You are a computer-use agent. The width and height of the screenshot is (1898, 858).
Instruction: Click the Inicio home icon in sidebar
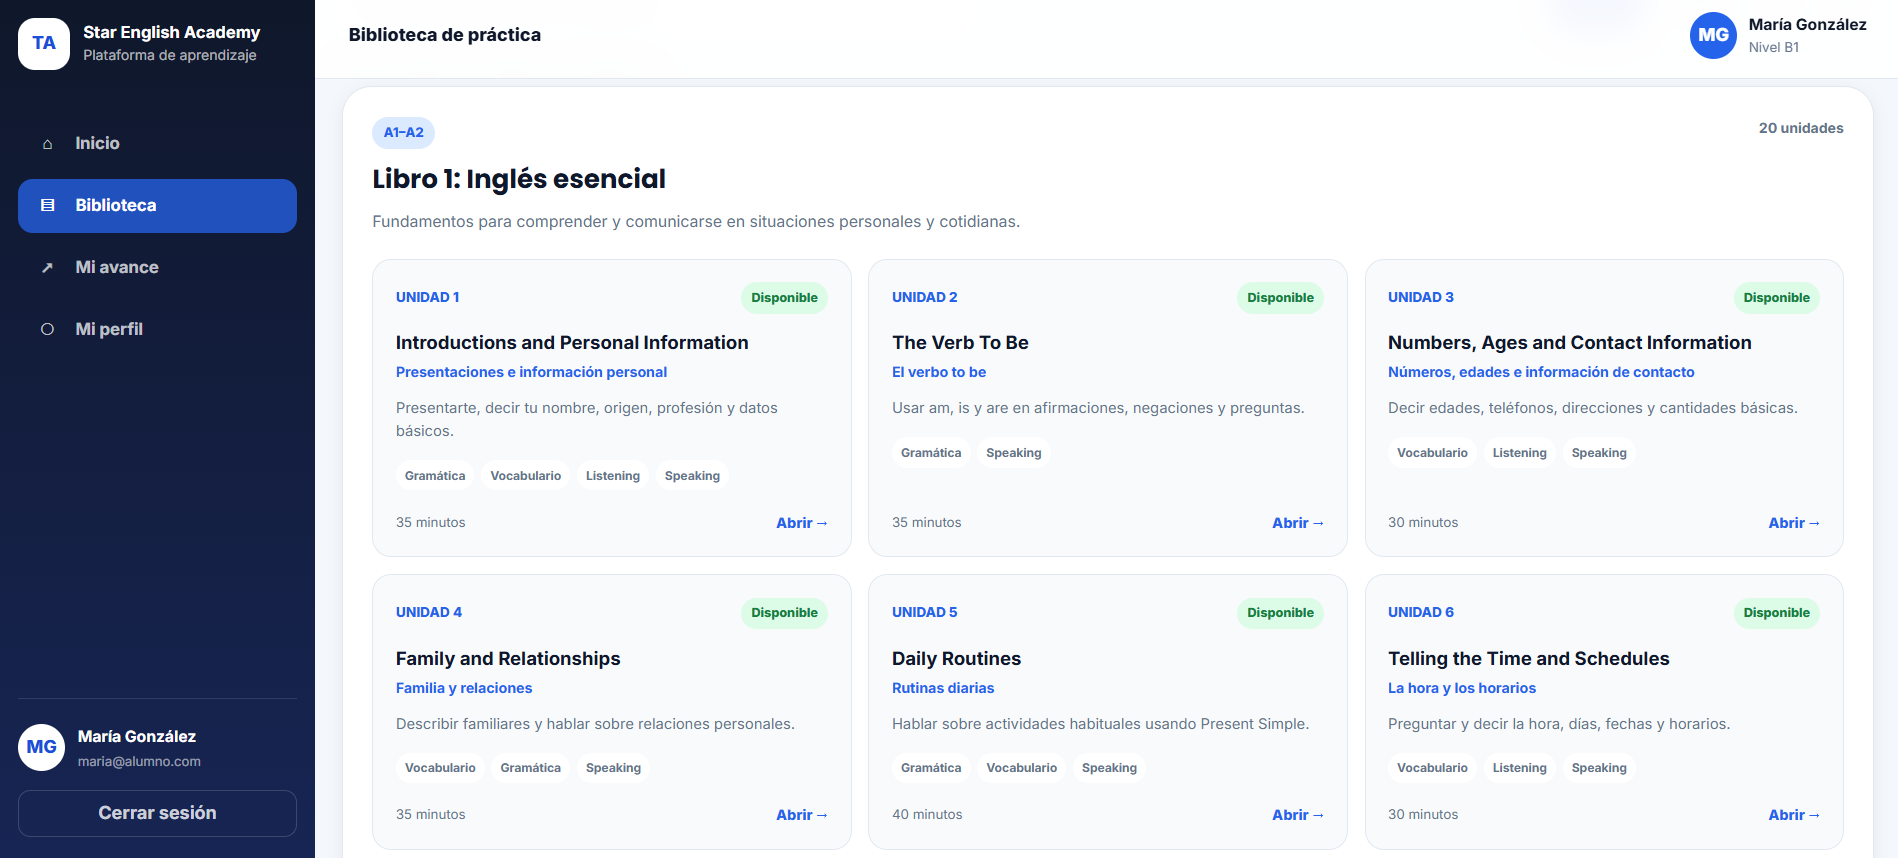click(x=47, y=144)
